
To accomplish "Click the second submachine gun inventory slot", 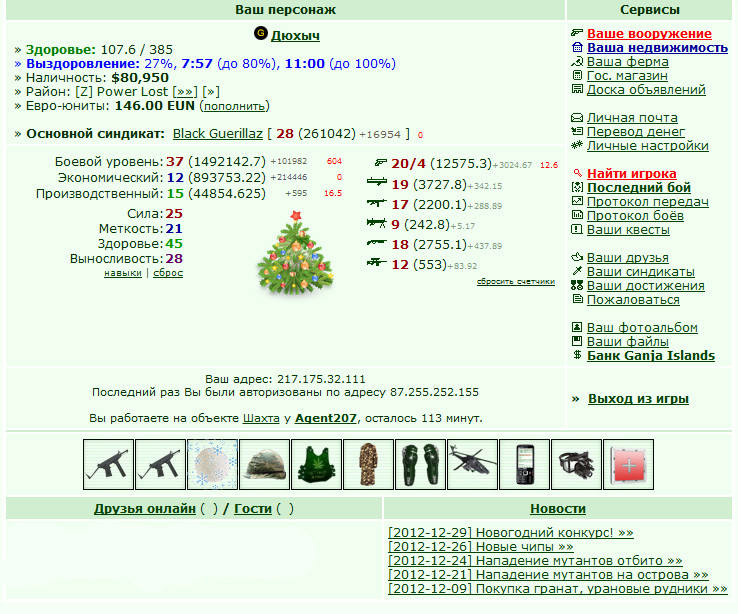I will 160,464.
